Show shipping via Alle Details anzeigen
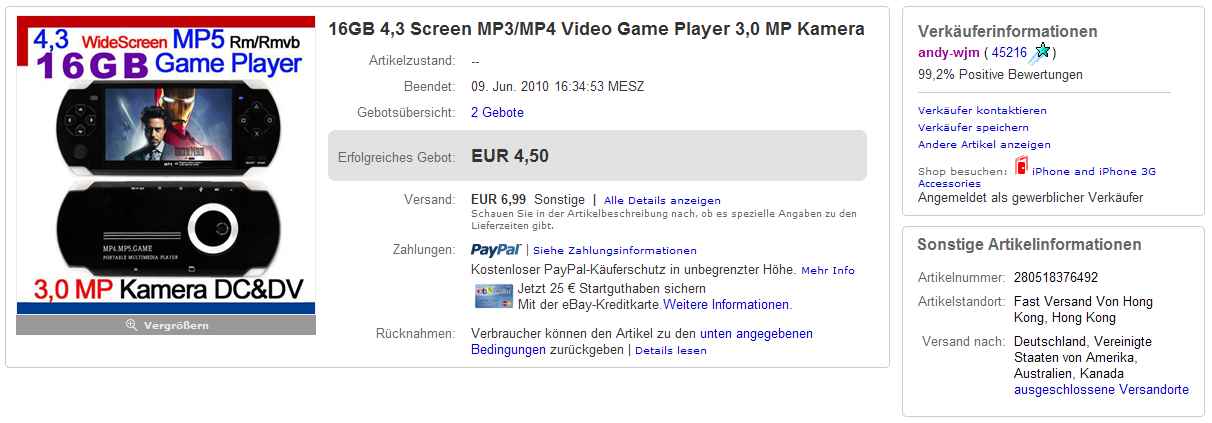 [662, 201]
